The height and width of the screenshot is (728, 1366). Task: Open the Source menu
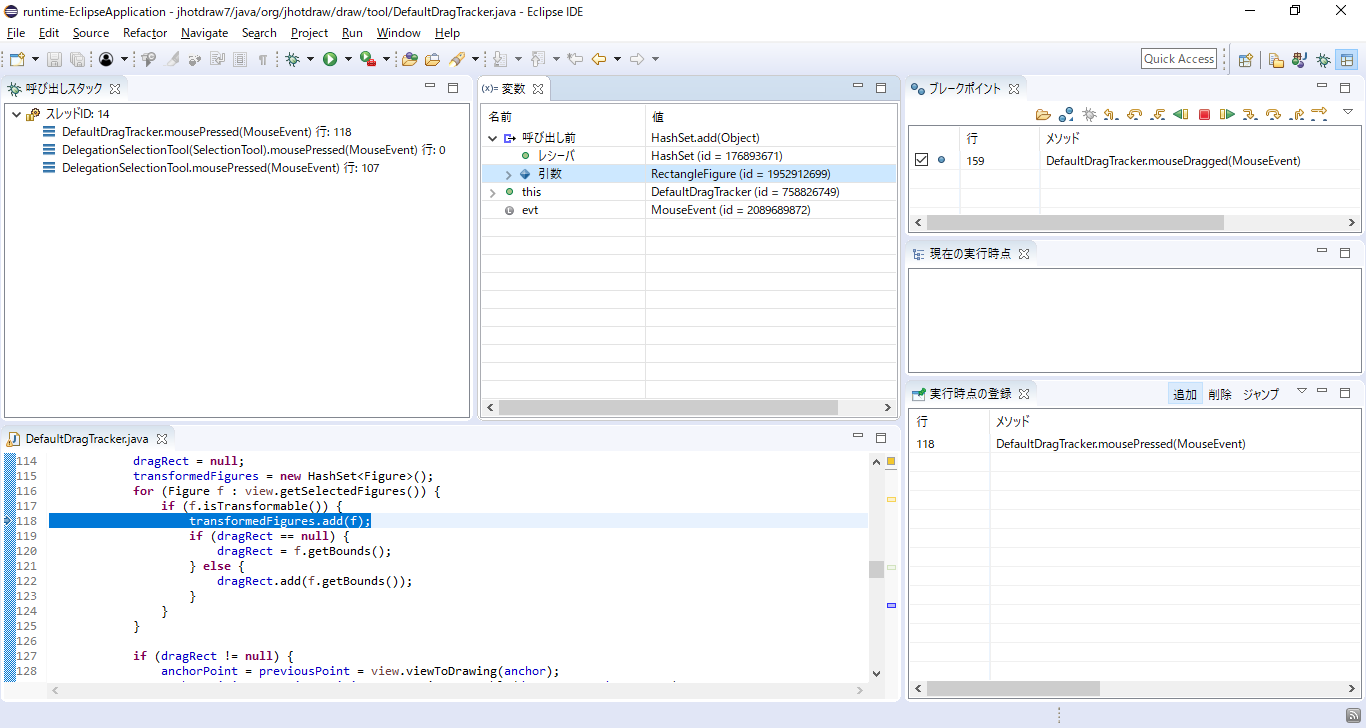90,33
